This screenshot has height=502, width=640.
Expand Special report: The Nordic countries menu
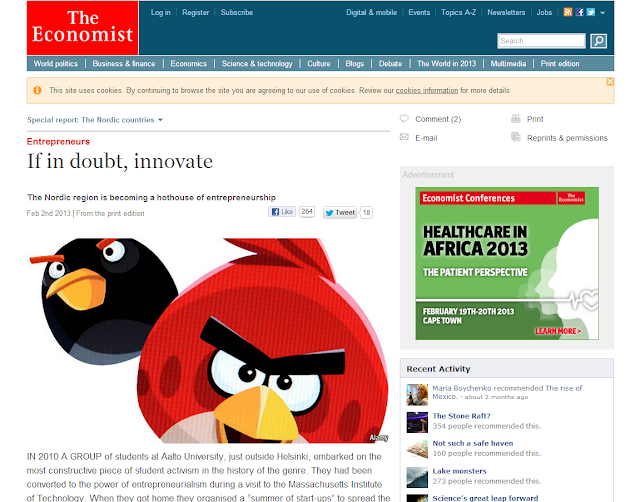pos(95,120)
